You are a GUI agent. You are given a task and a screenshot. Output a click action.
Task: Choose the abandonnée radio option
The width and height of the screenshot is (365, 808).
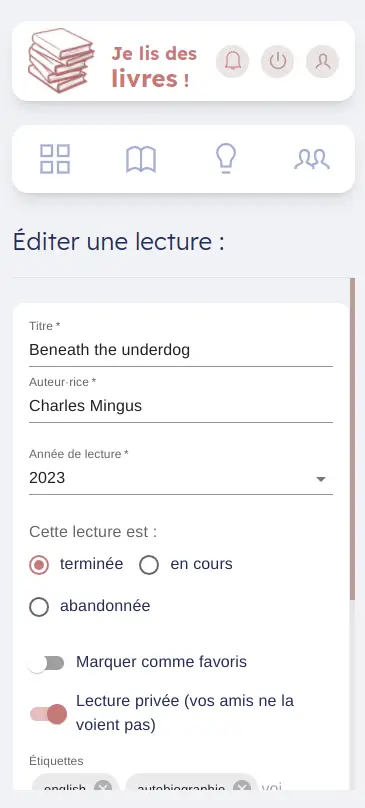[39, 607]
